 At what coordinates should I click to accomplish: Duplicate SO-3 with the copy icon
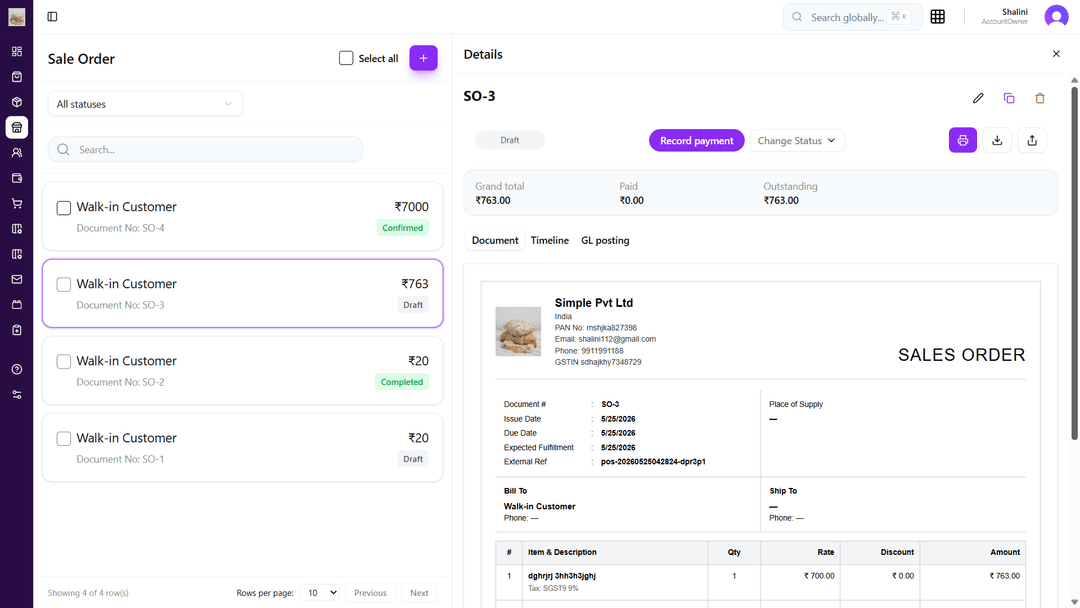1009,98
